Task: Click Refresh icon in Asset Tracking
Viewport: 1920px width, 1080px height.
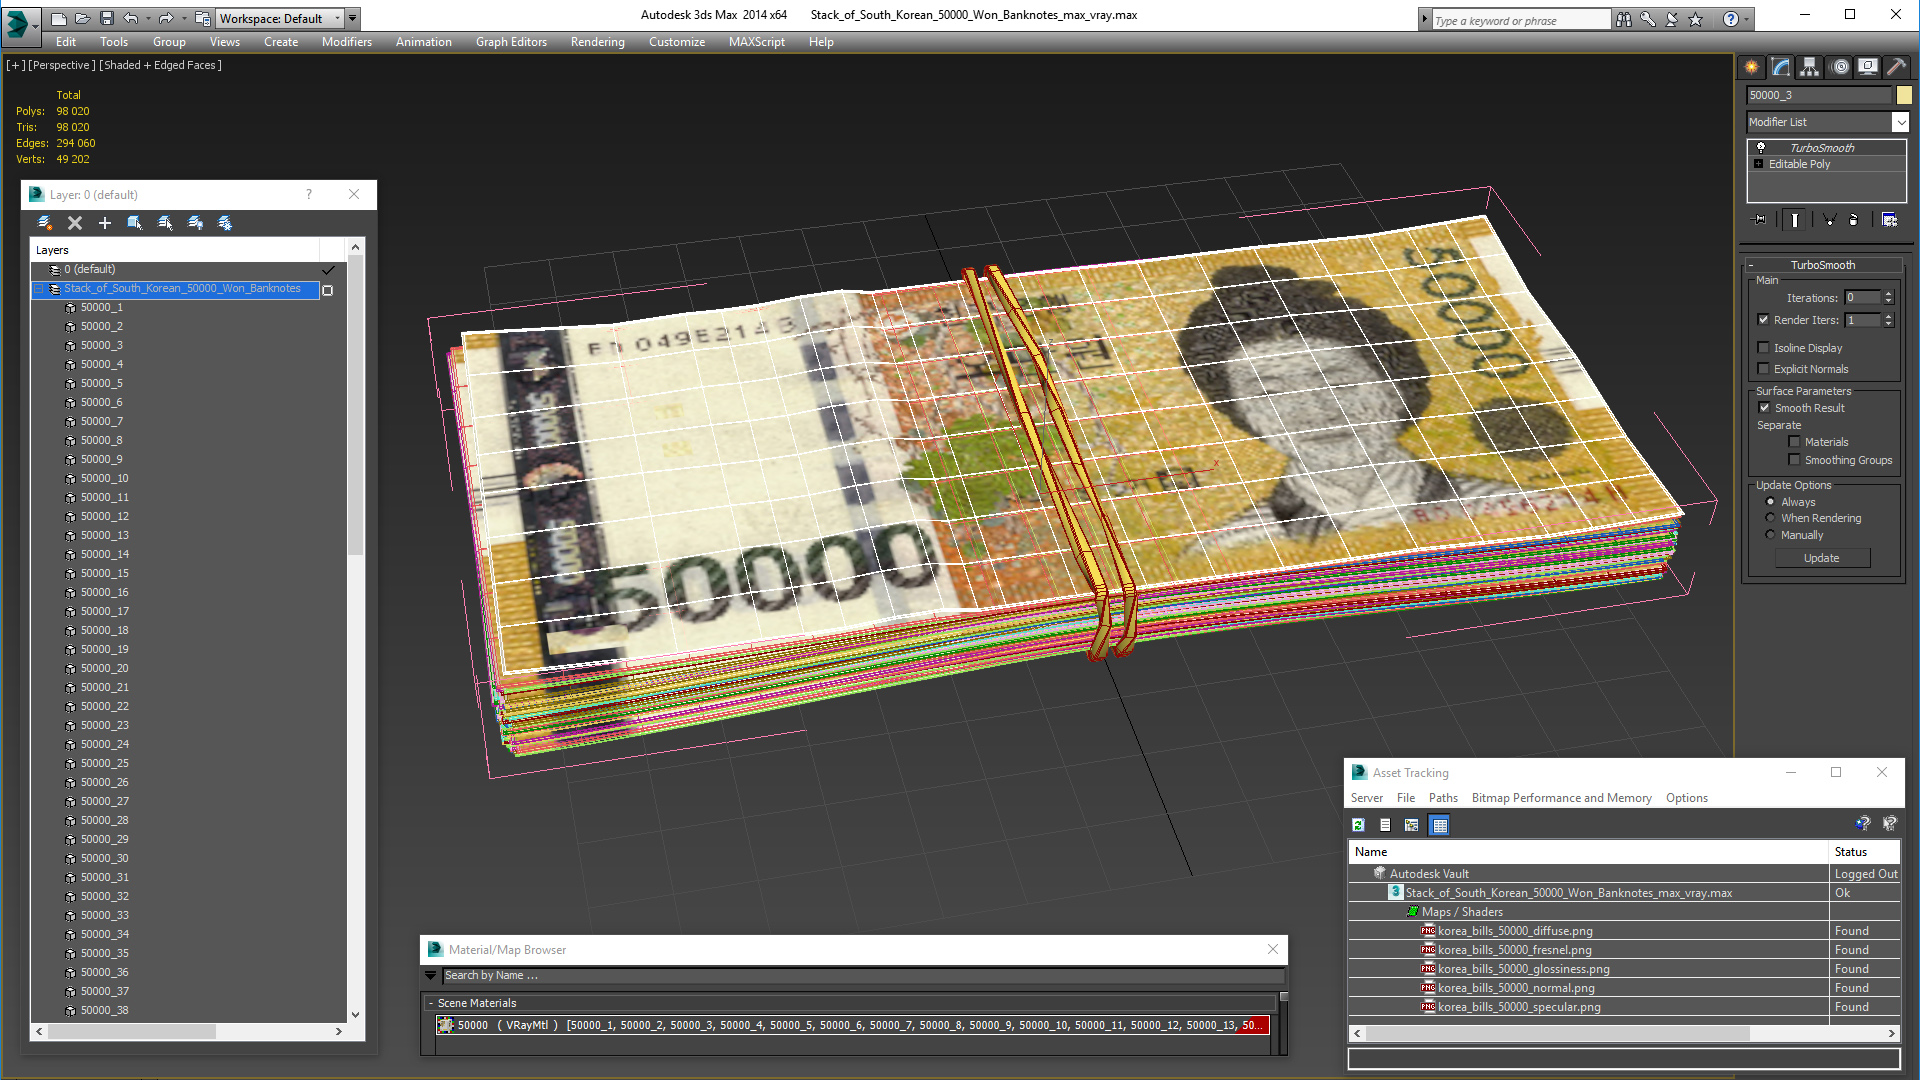Action: coord(1358,825)
